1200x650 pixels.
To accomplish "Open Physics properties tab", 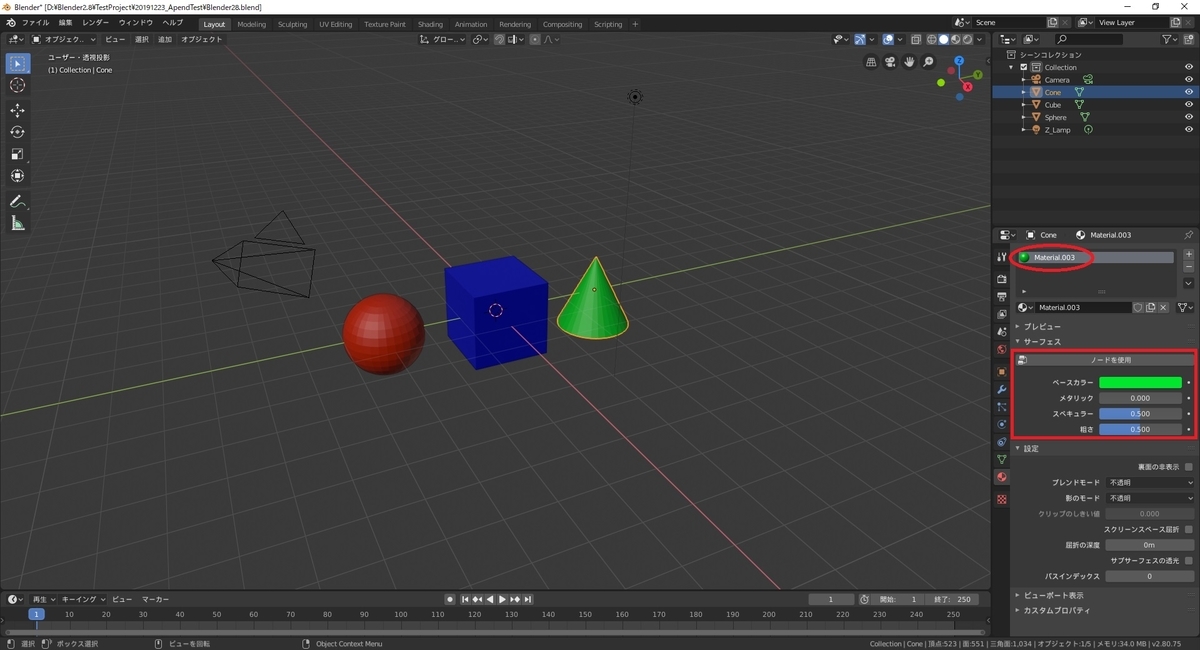I will 1002,424.
